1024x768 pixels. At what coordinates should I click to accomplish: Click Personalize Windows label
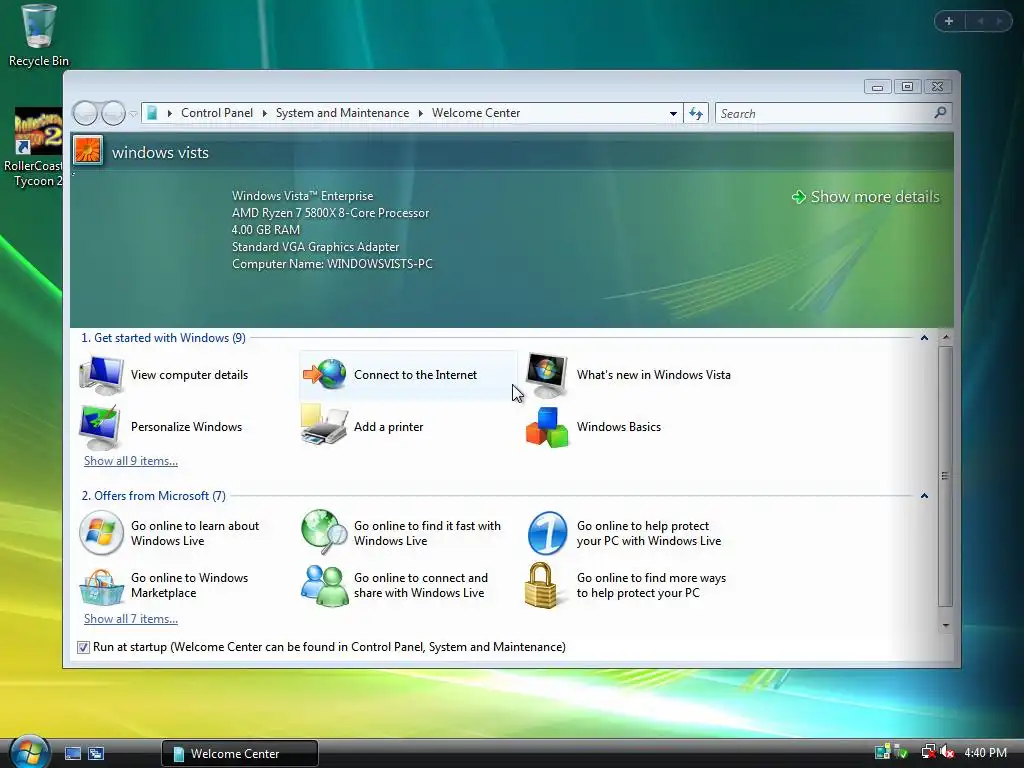tap(186, 427)
